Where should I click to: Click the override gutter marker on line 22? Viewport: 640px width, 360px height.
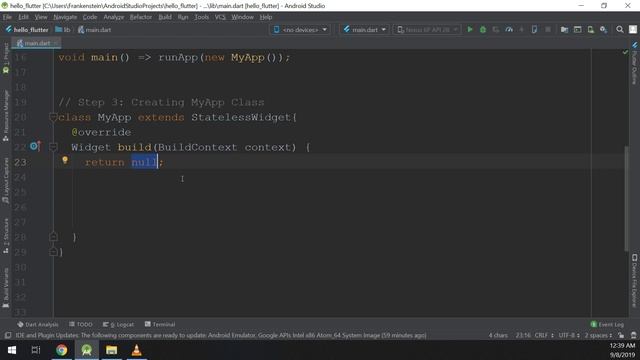(35, 146)
